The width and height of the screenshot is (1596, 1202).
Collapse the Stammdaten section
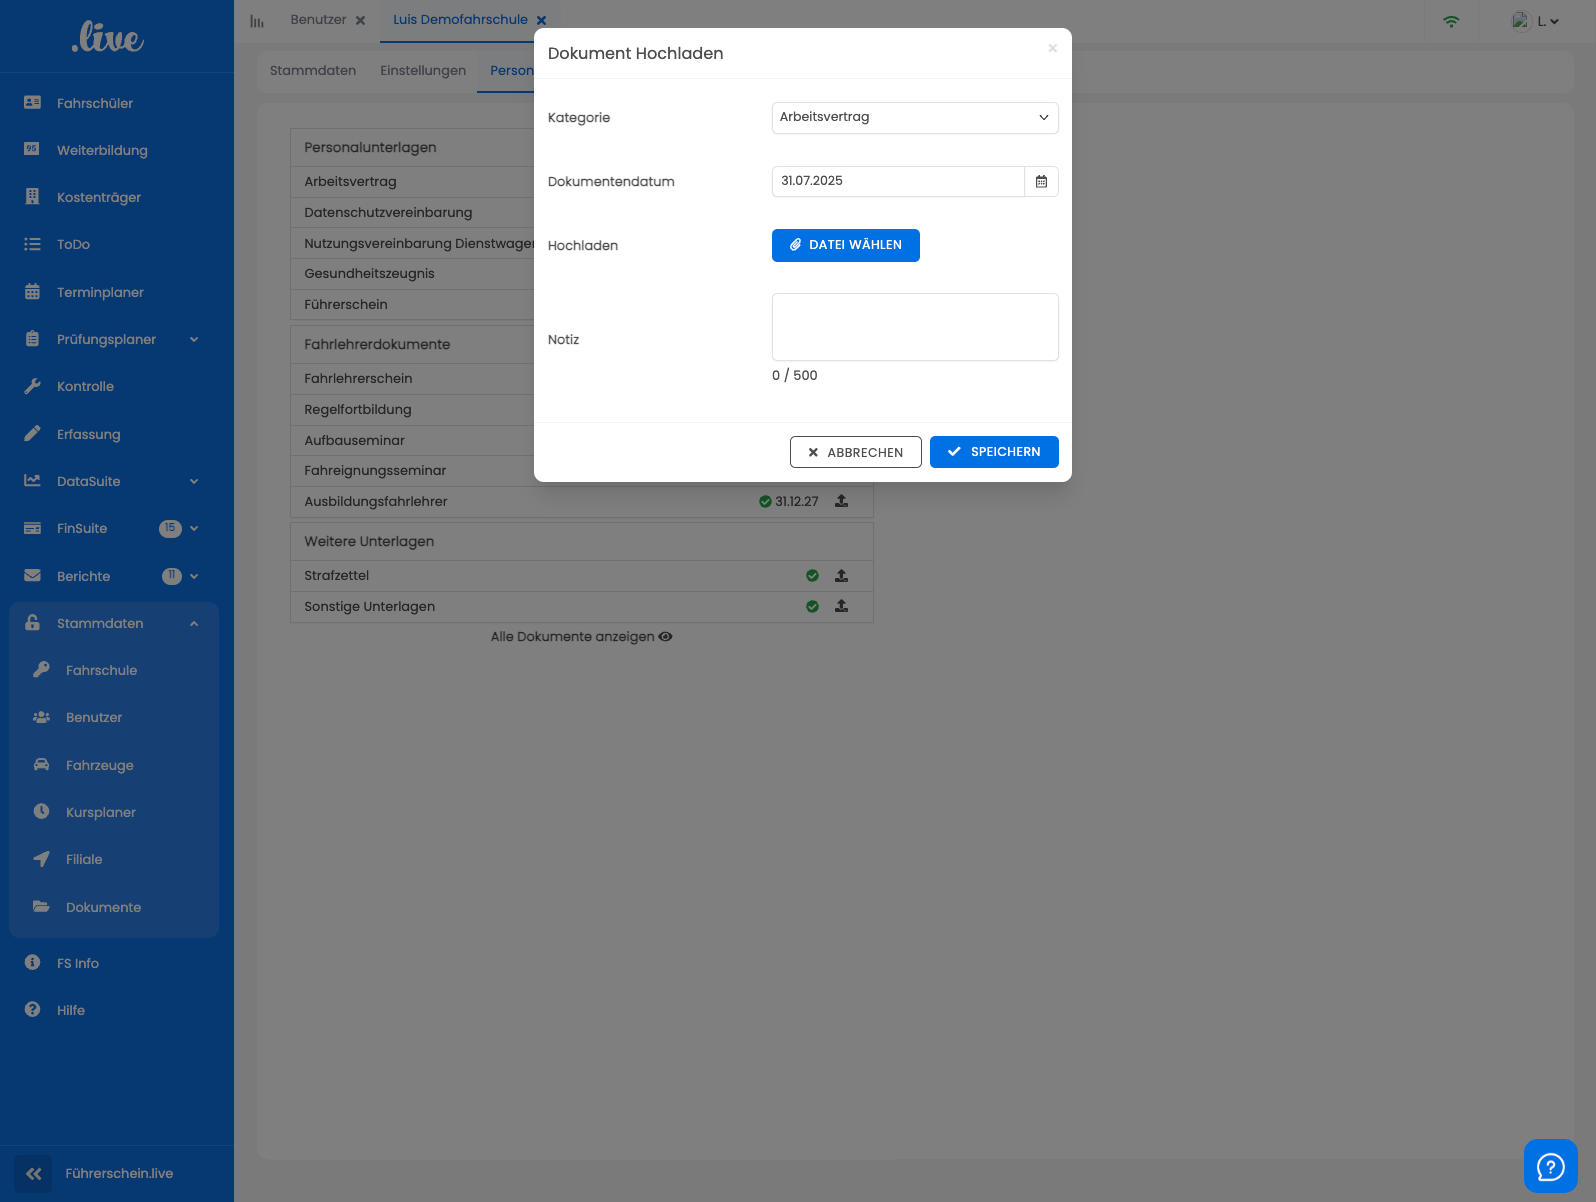point(193,624)
